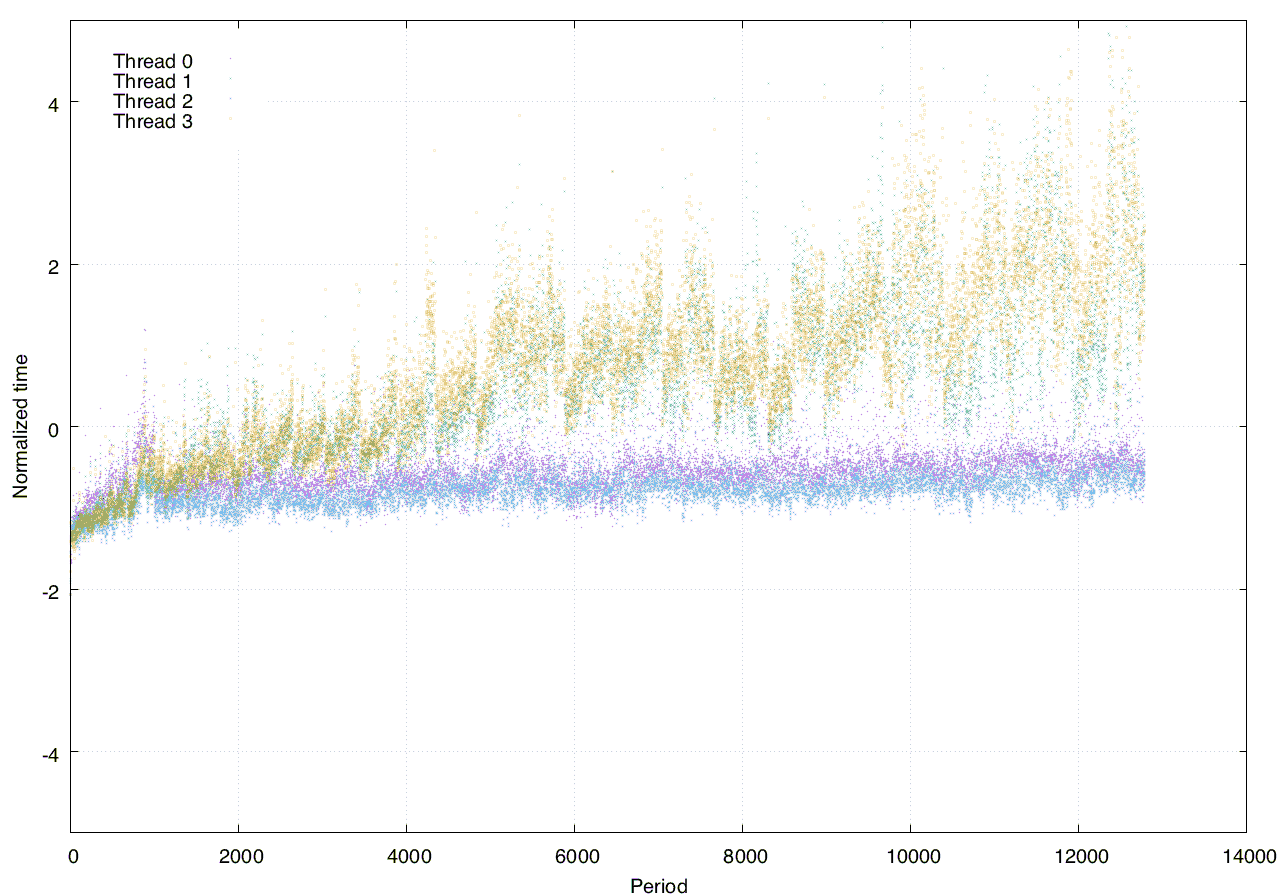
Task: Click the 'Period' x-axis label
Action: [x=658, y=885]
